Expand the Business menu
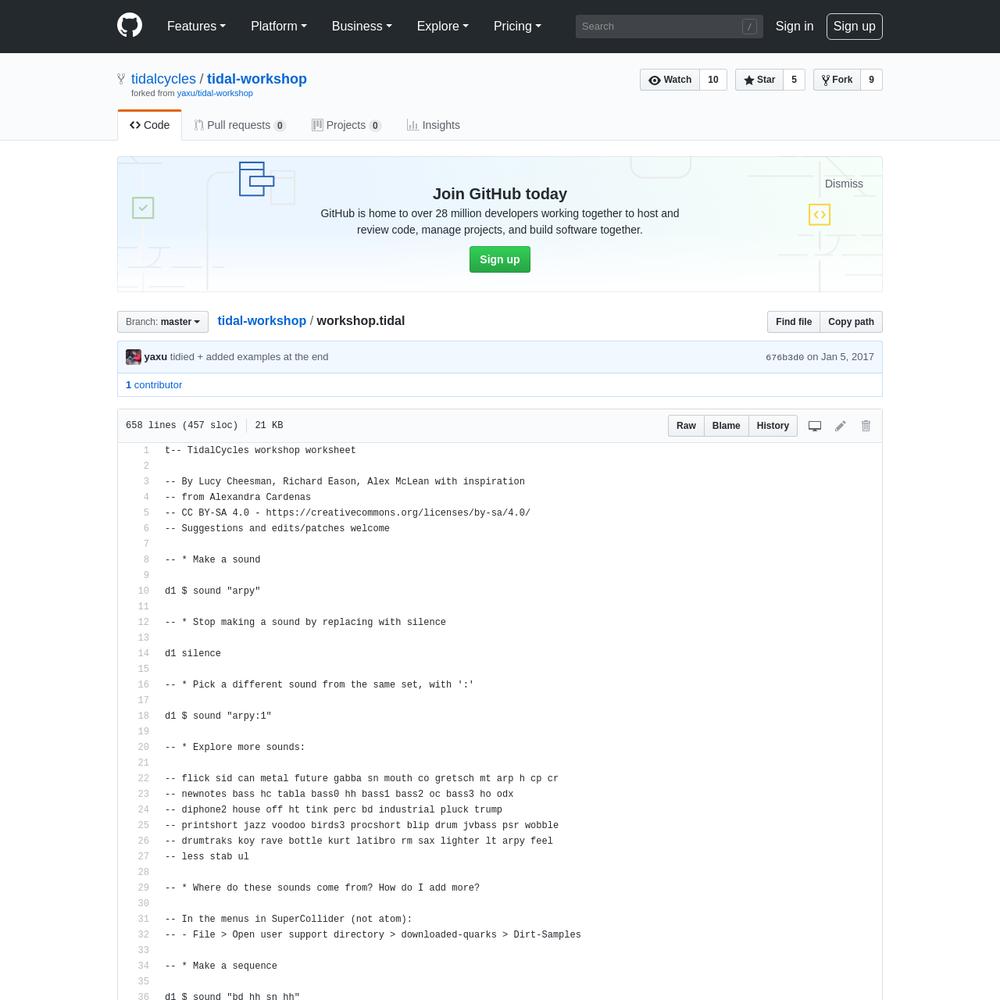 (362, 26)
